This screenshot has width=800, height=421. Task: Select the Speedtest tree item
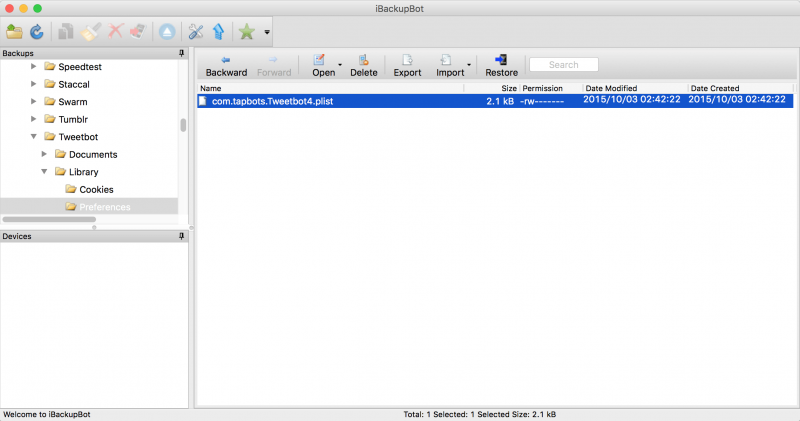point(80,67)
